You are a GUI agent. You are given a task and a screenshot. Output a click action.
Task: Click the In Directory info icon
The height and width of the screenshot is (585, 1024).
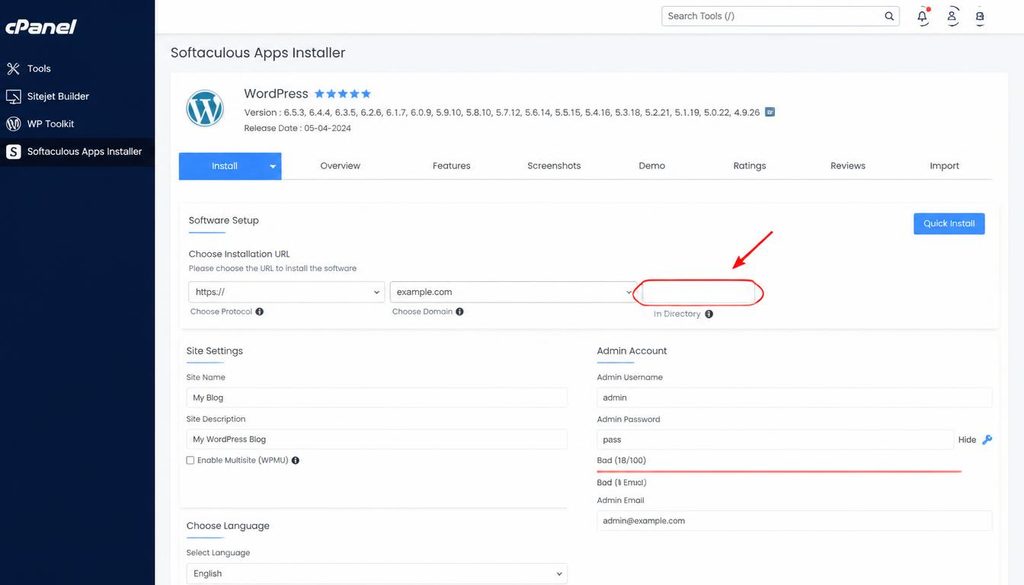(x=709, y=314)
